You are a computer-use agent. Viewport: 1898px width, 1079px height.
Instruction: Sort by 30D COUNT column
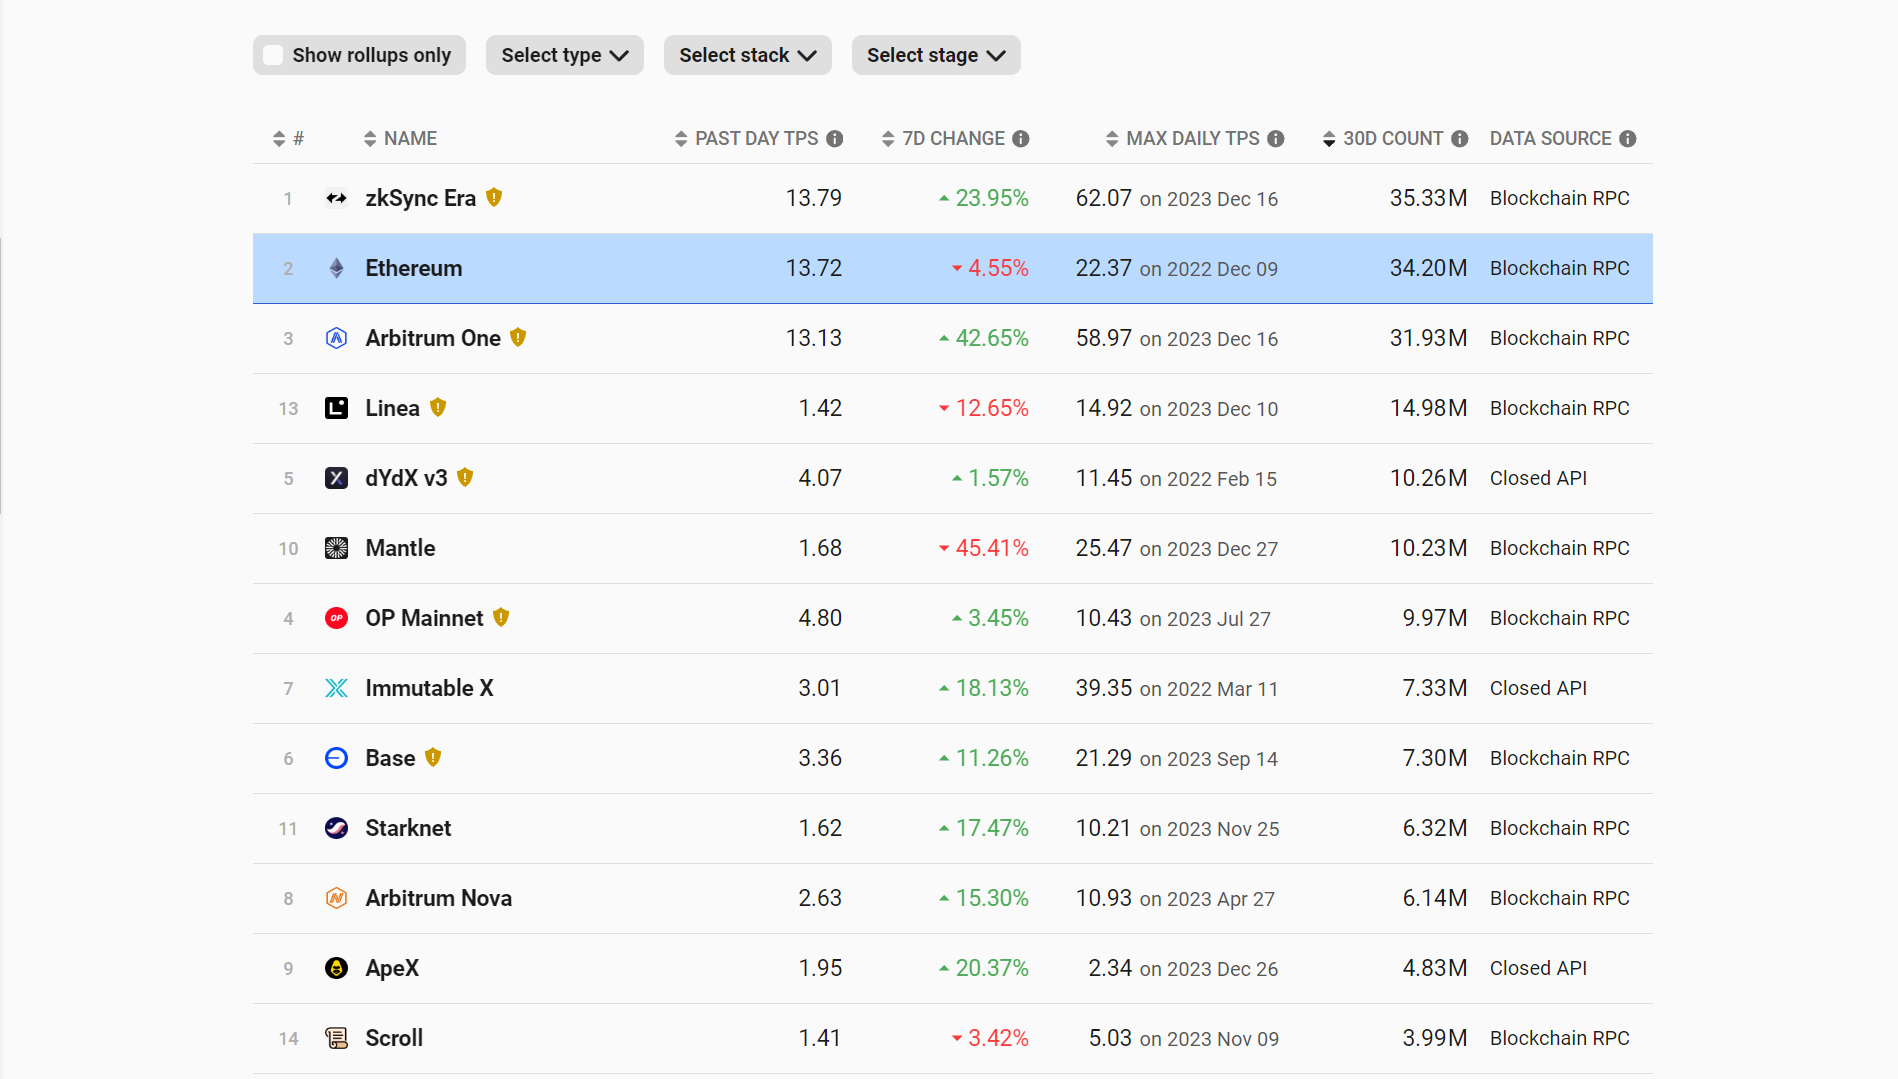(1382, 139)
